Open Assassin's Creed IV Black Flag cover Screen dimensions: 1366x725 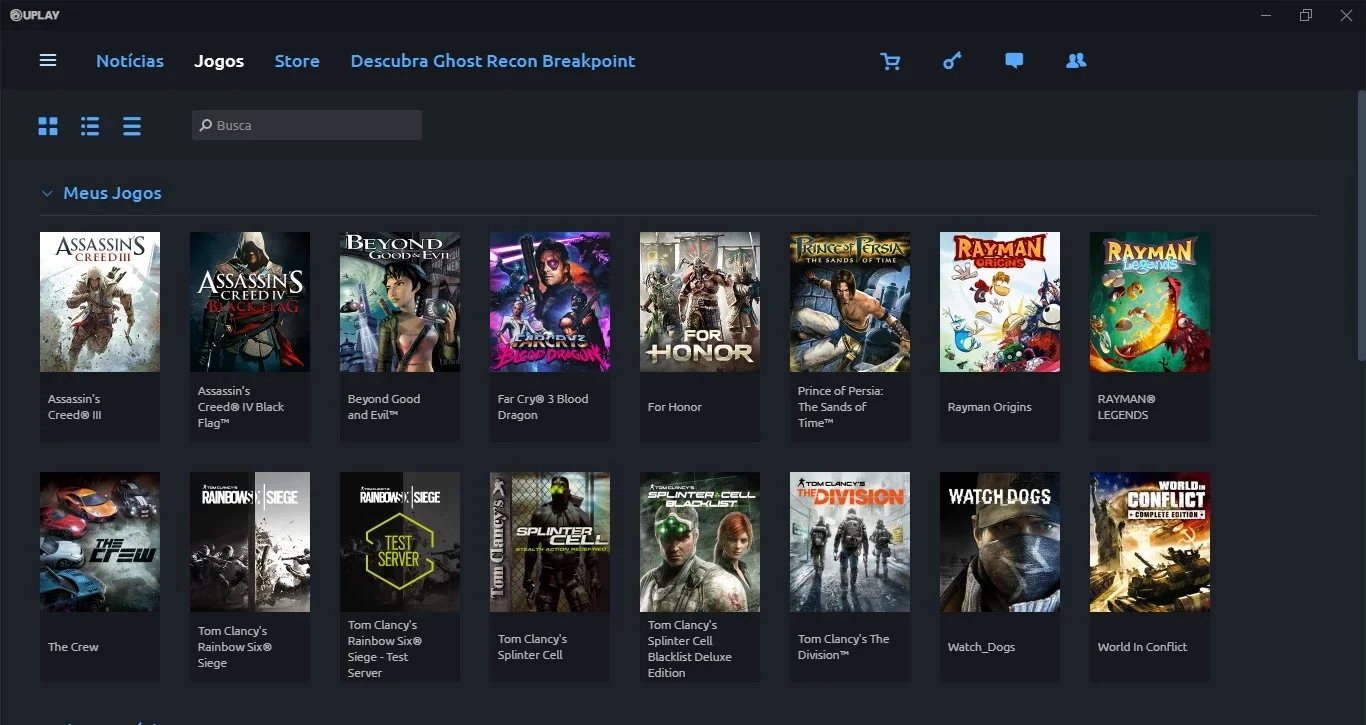250,302
